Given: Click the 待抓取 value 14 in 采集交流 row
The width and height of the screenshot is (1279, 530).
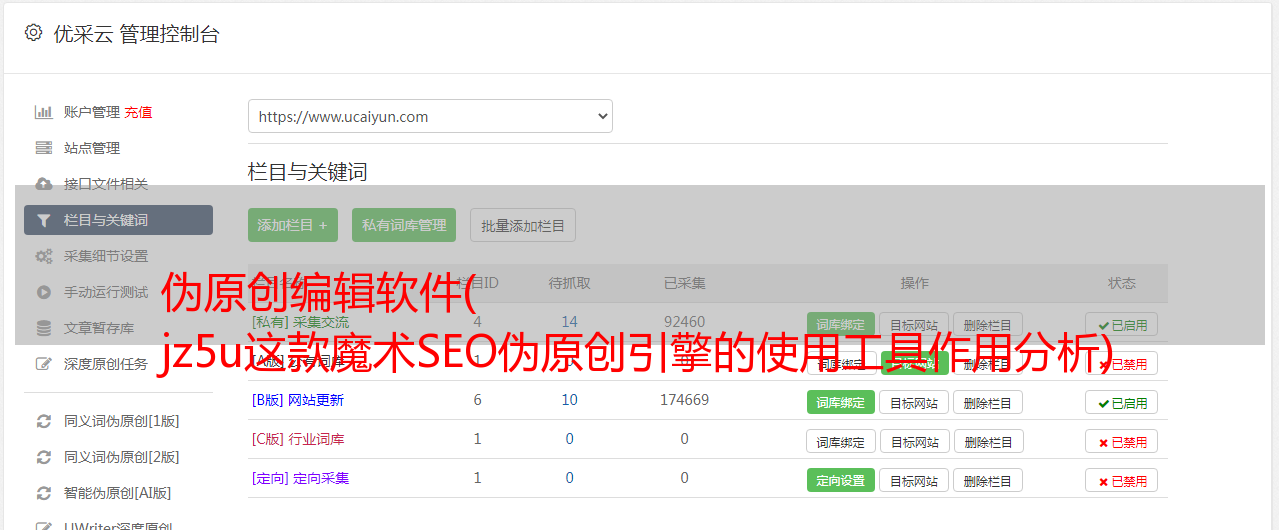Looking at the screenshot, I should point(569,322).
